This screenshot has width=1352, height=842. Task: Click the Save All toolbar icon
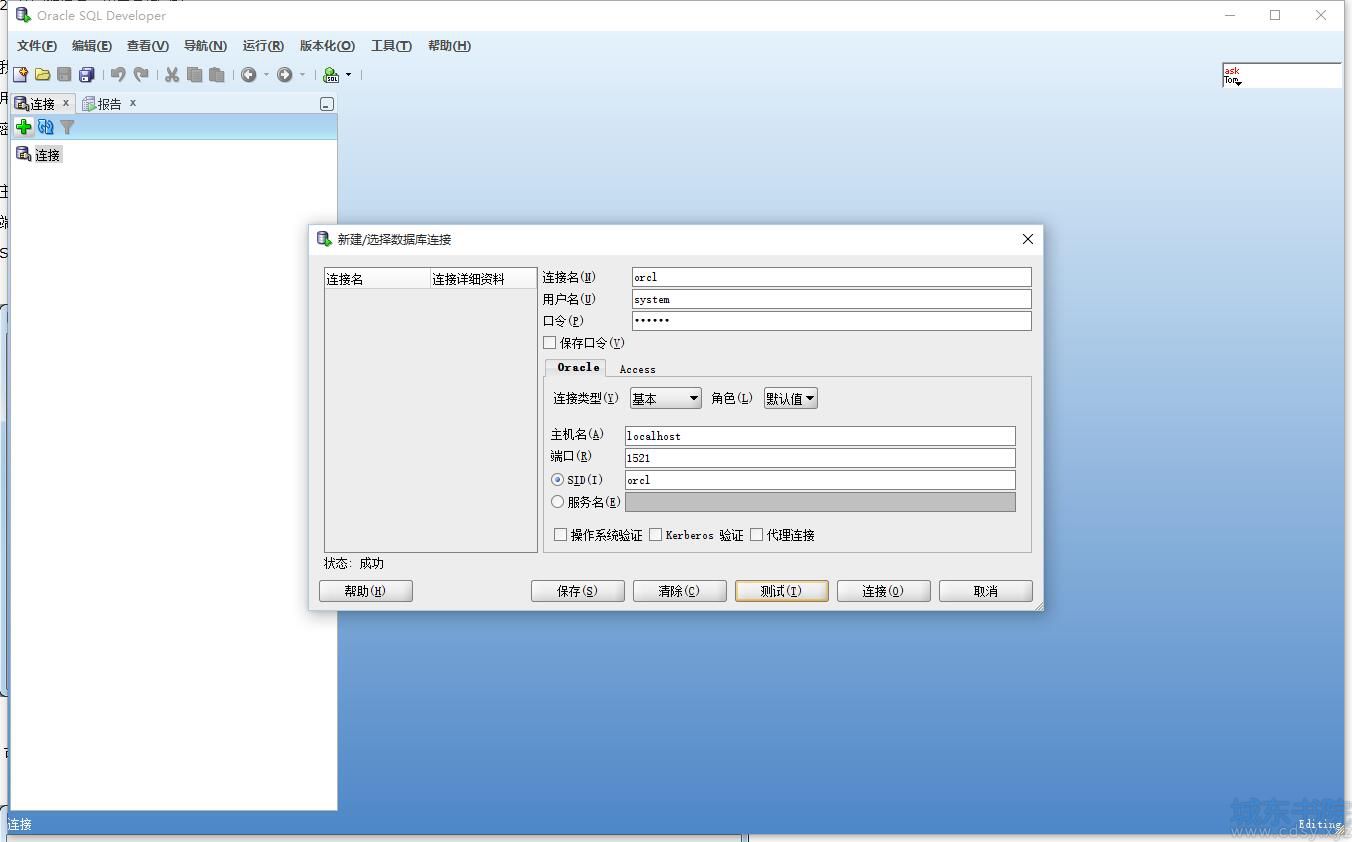87,75
